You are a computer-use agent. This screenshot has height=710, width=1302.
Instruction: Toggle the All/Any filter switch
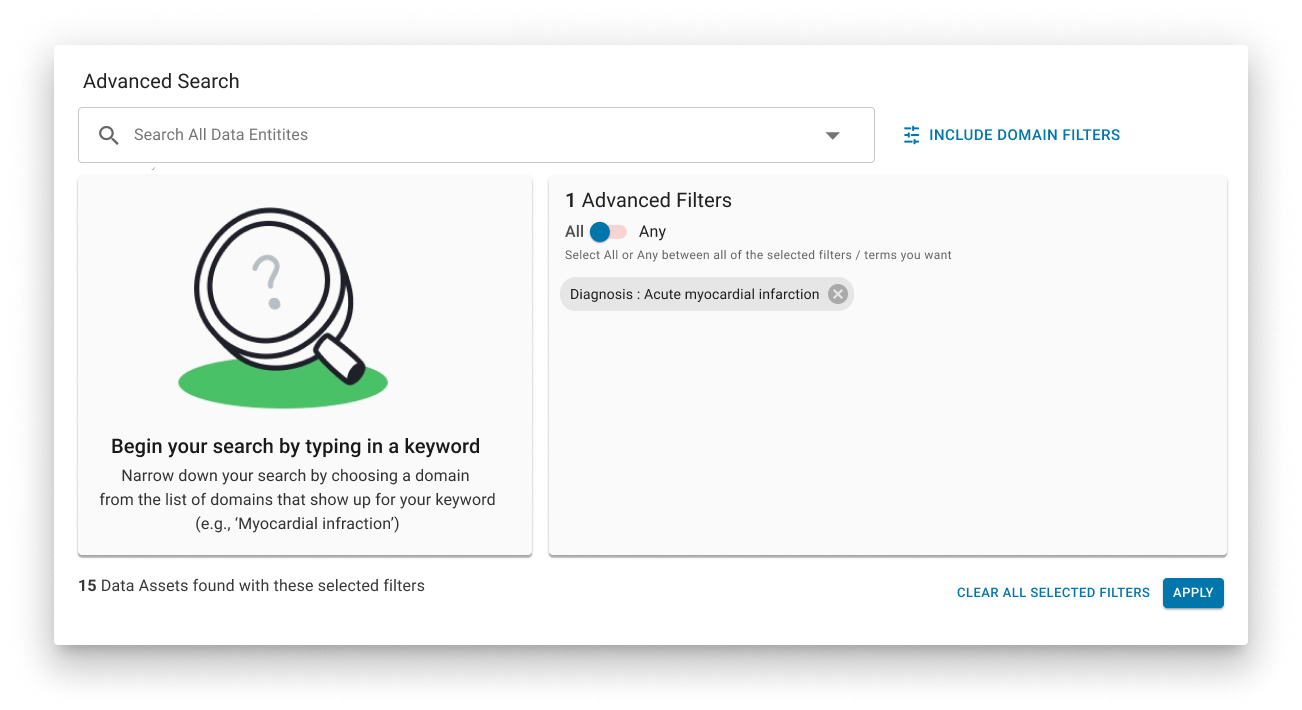tap(607, 232)
